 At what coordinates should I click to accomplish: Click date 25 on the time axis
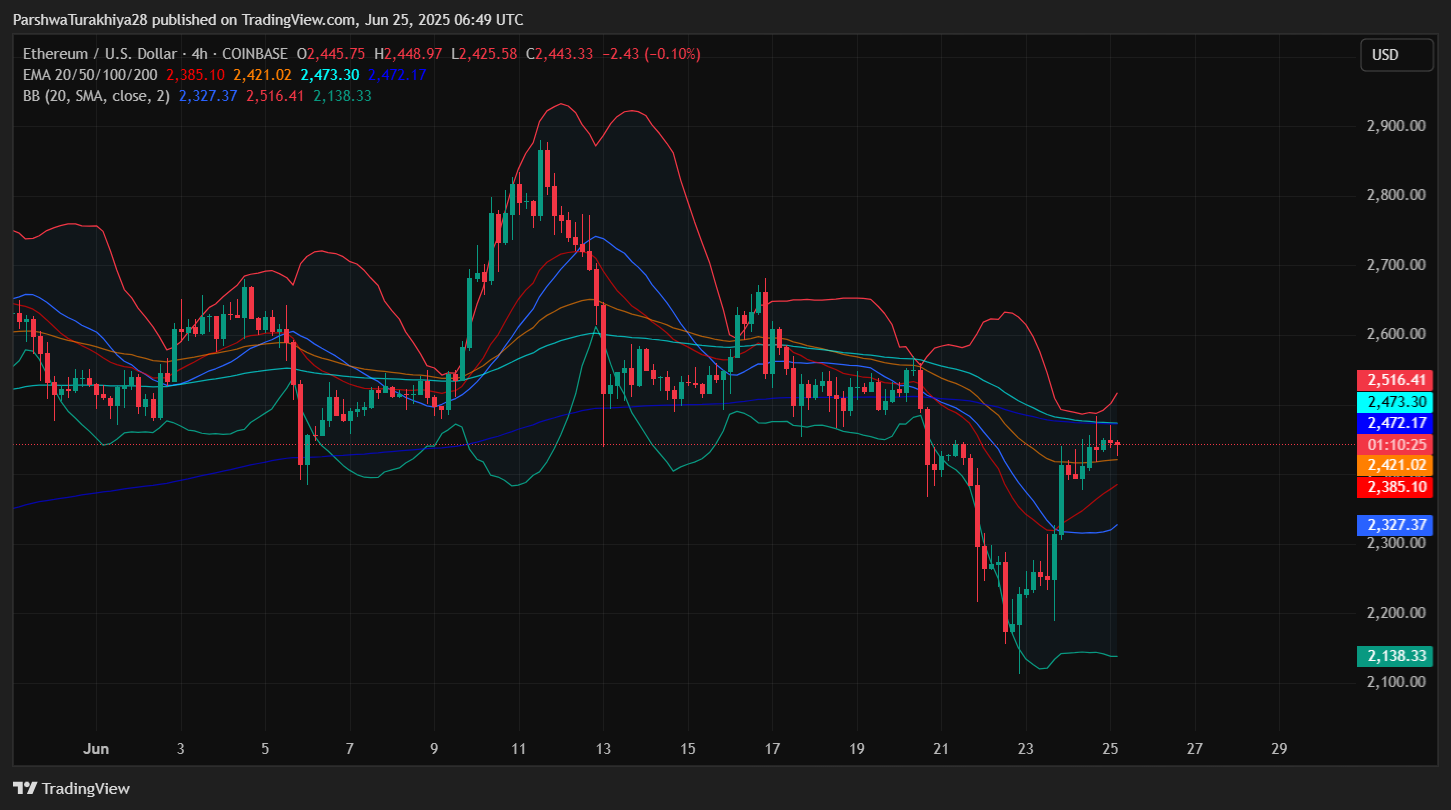tap(1110, 748)
